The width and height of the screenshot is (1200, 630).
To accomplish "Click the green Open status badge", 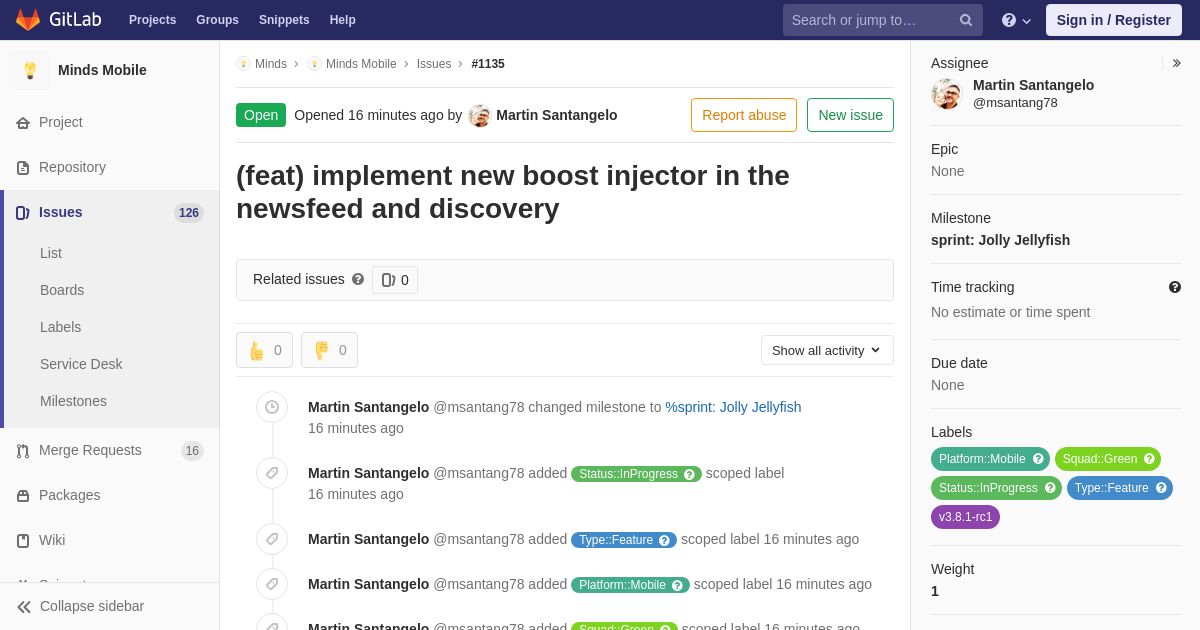I will (x=261, y=115).
